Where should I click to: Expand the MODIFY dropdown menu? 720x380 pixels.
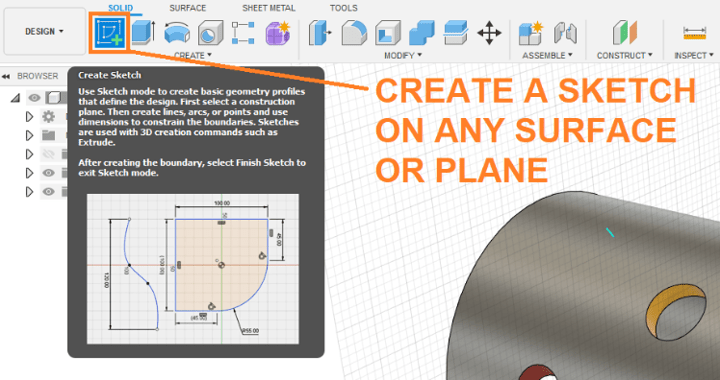(x=403, y=56)
